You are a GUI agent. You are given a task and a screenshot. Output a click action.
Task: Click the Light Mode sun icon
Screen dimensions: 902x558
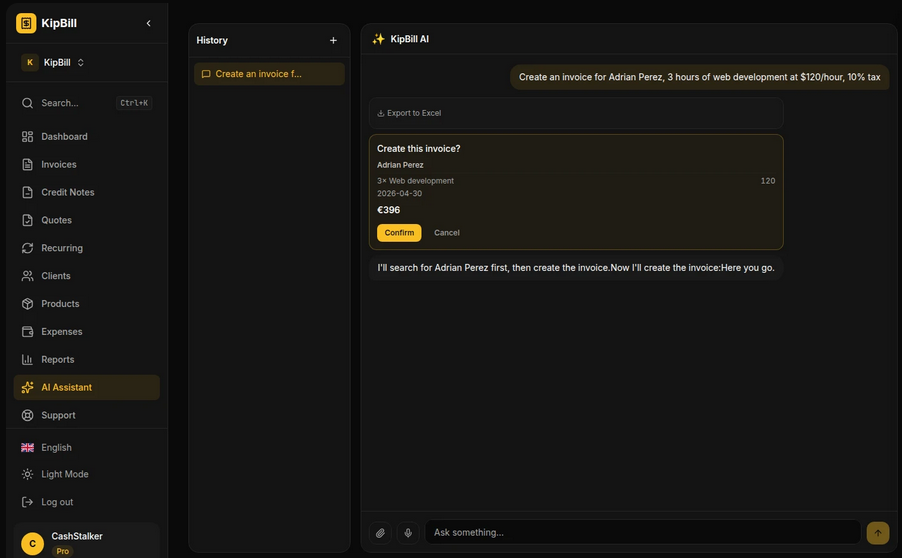[x=27, y=475]
